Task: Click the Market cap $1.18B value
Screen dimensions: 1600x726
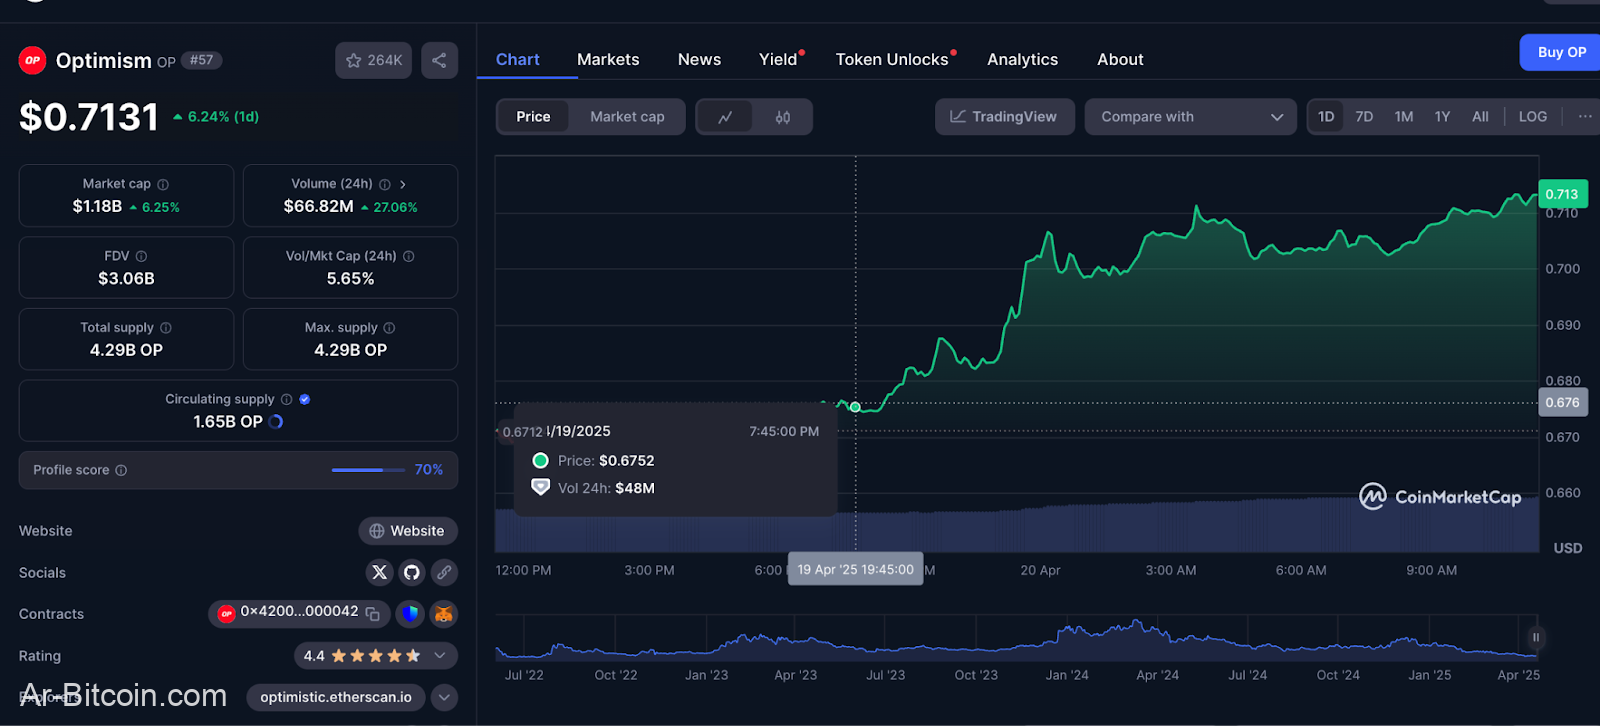Action: pos(97,207)
